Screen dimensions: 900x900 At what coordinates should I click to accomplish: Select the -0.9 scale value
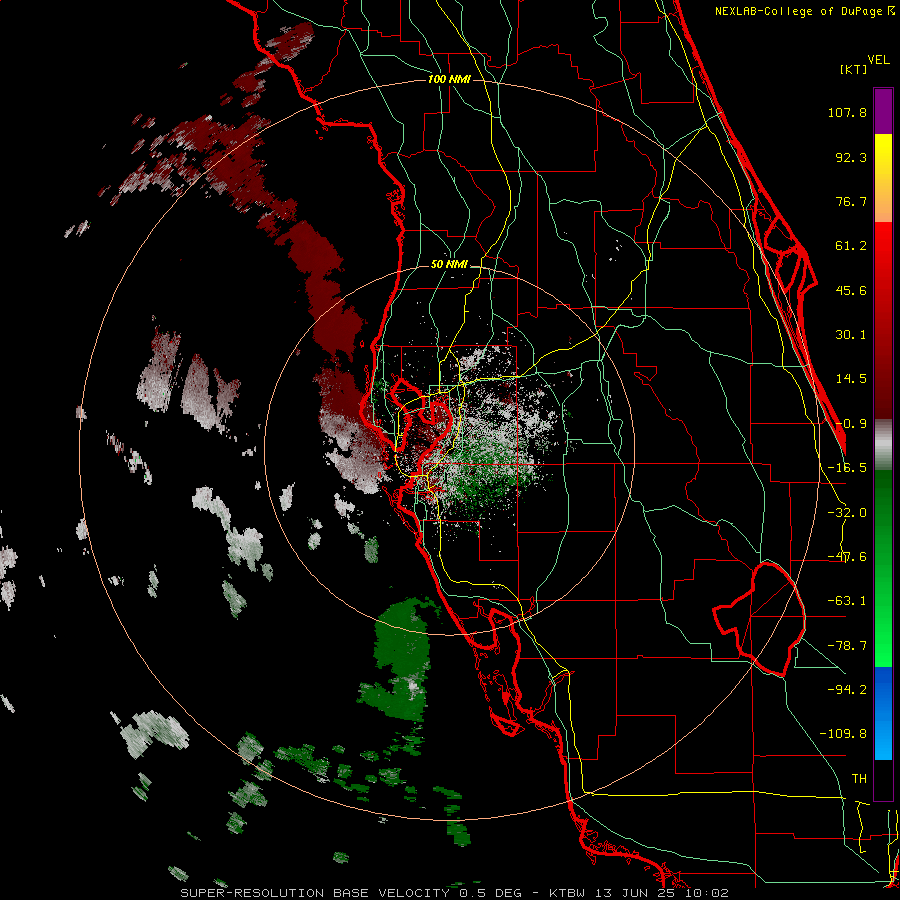pos(851,424)
